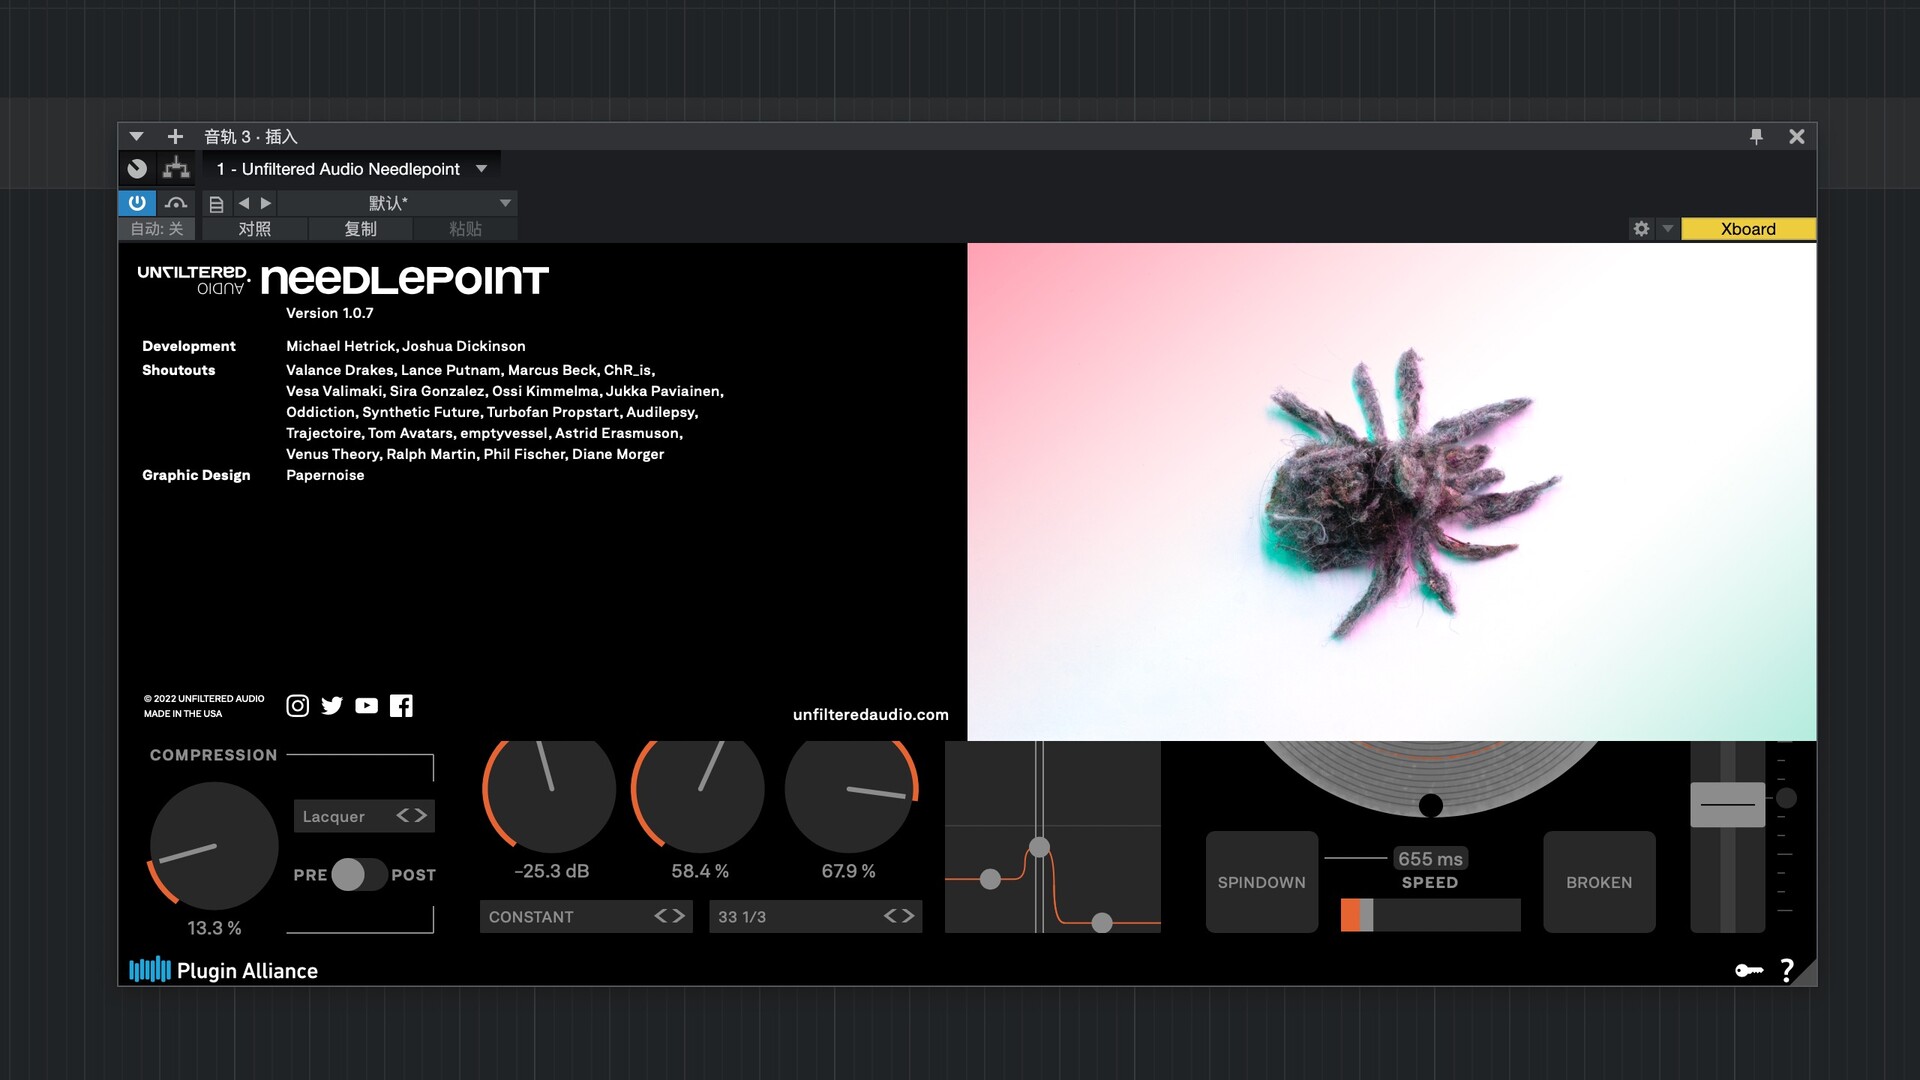Pin the plugin window
The width and height of the screenshot is (1920, 1080).
1756,136
